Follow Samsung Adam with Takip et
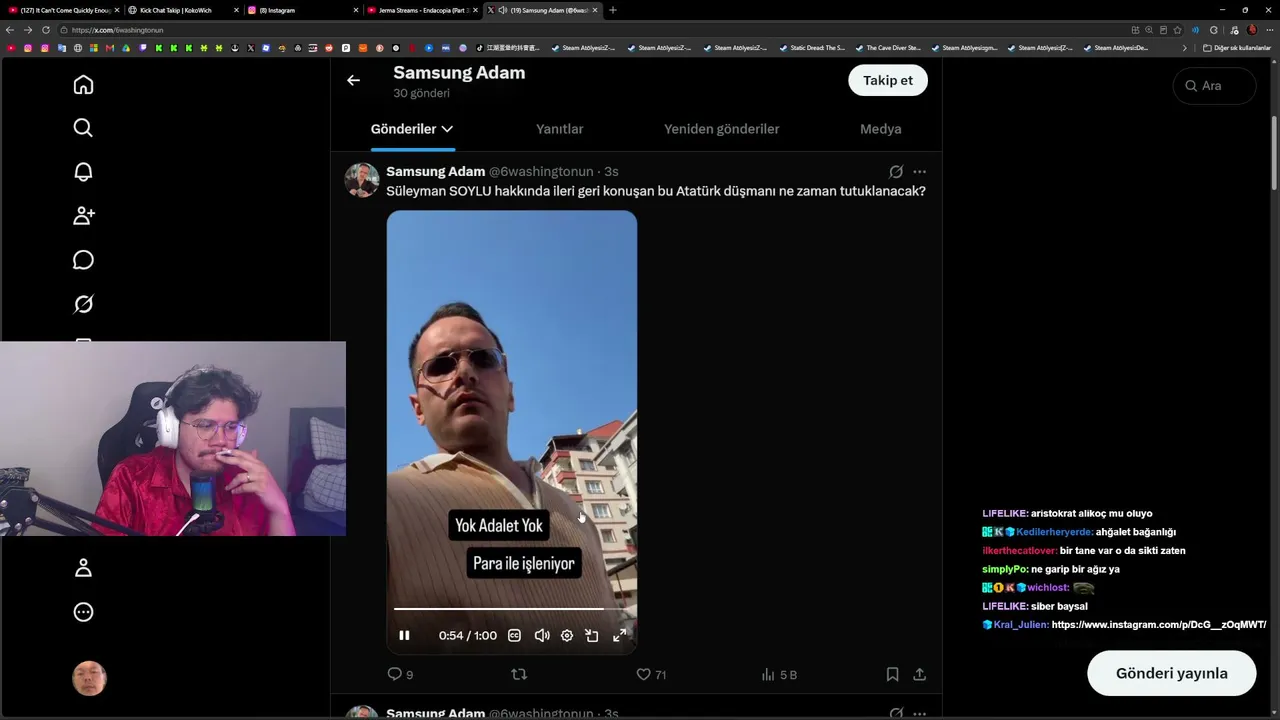Screen dimensions: 1280x720 pos(888,80)
